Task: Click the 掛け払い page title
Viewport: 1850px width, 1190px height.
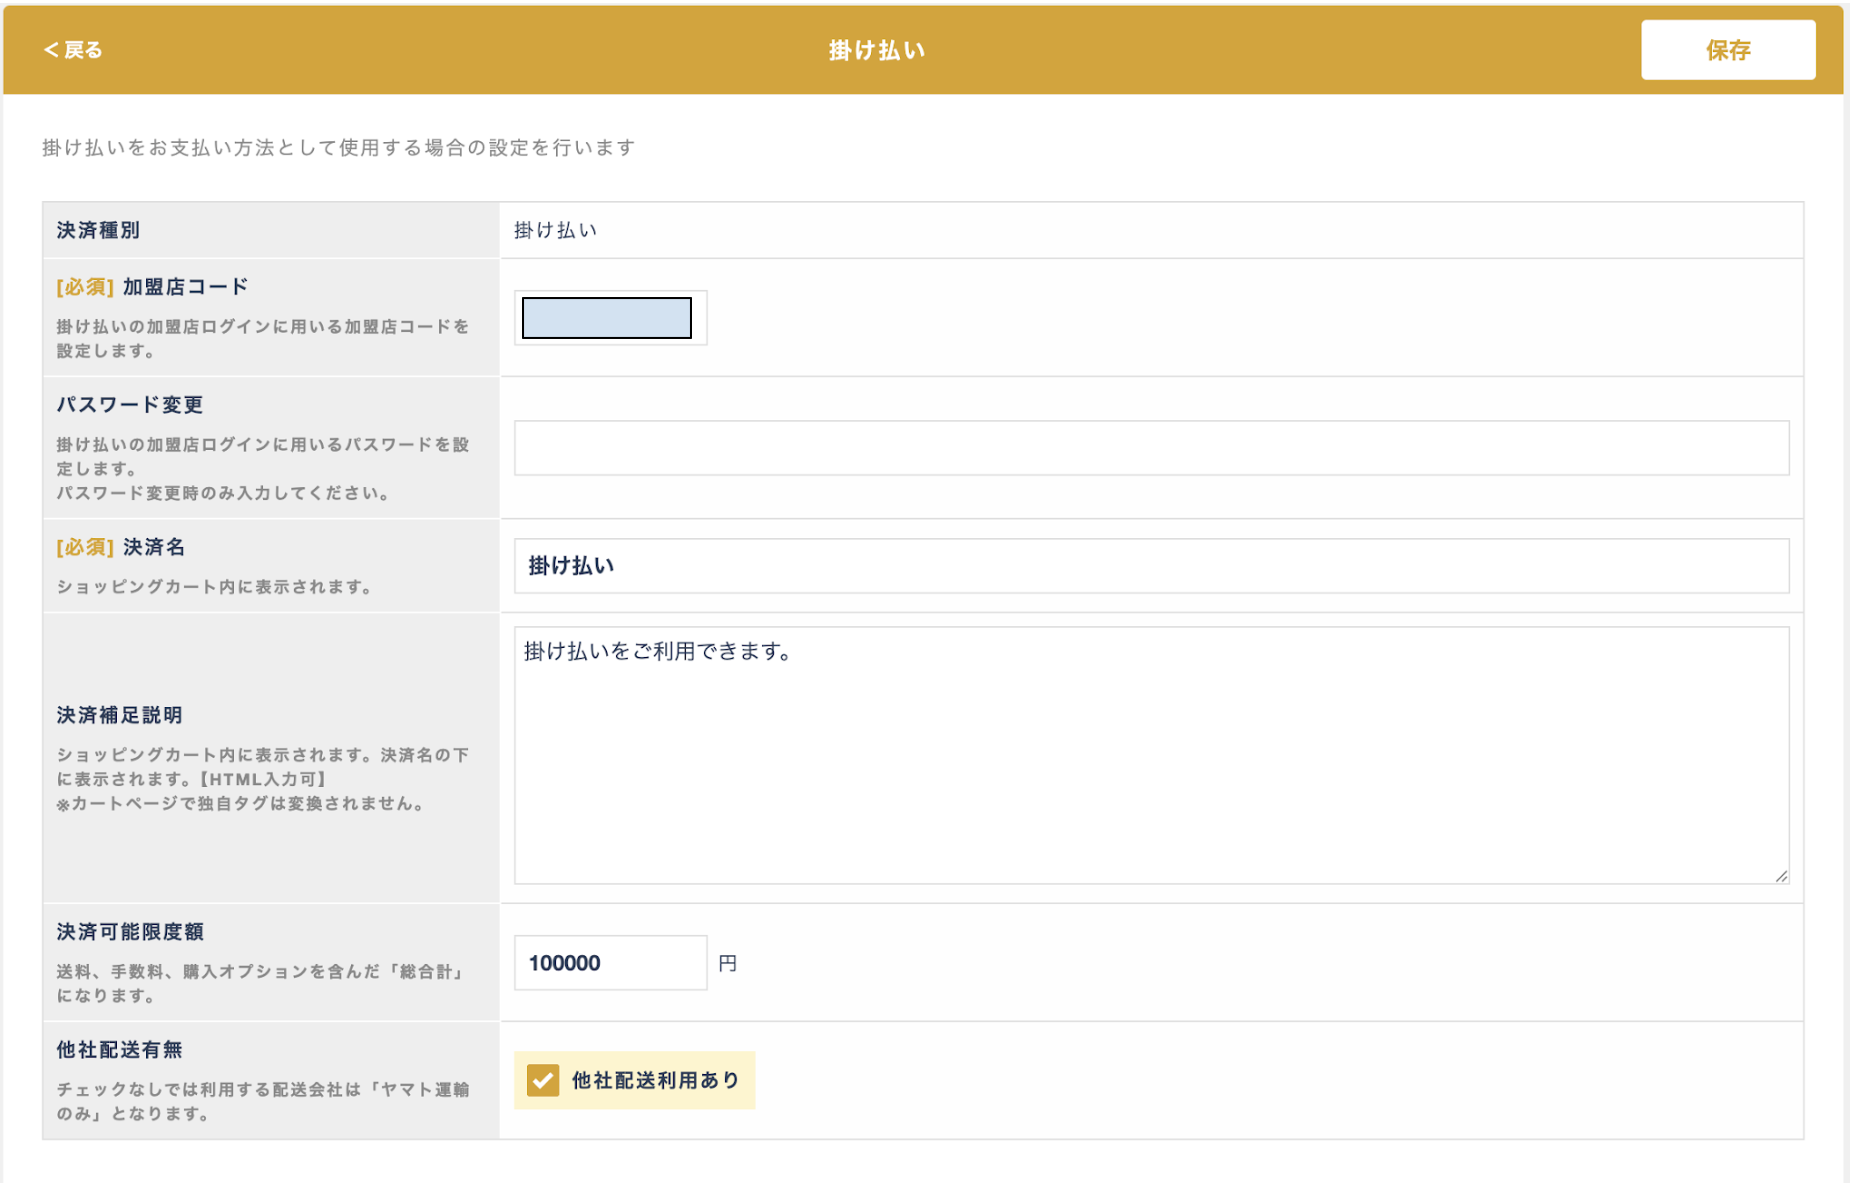Action: pos(877,50)
